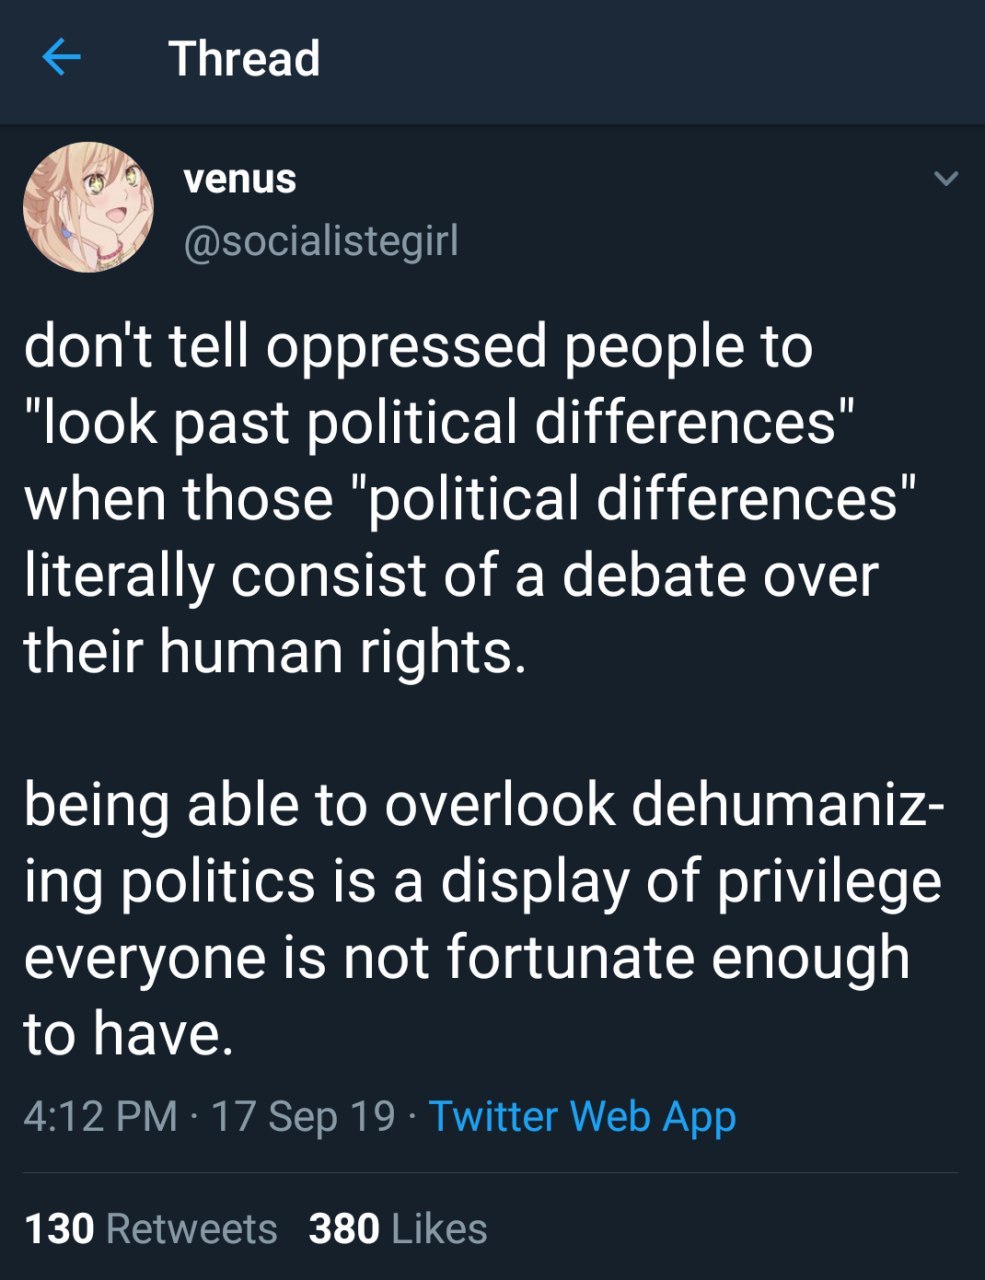
Task: Click the number 130 retweet count
Action: (59, 1228)
